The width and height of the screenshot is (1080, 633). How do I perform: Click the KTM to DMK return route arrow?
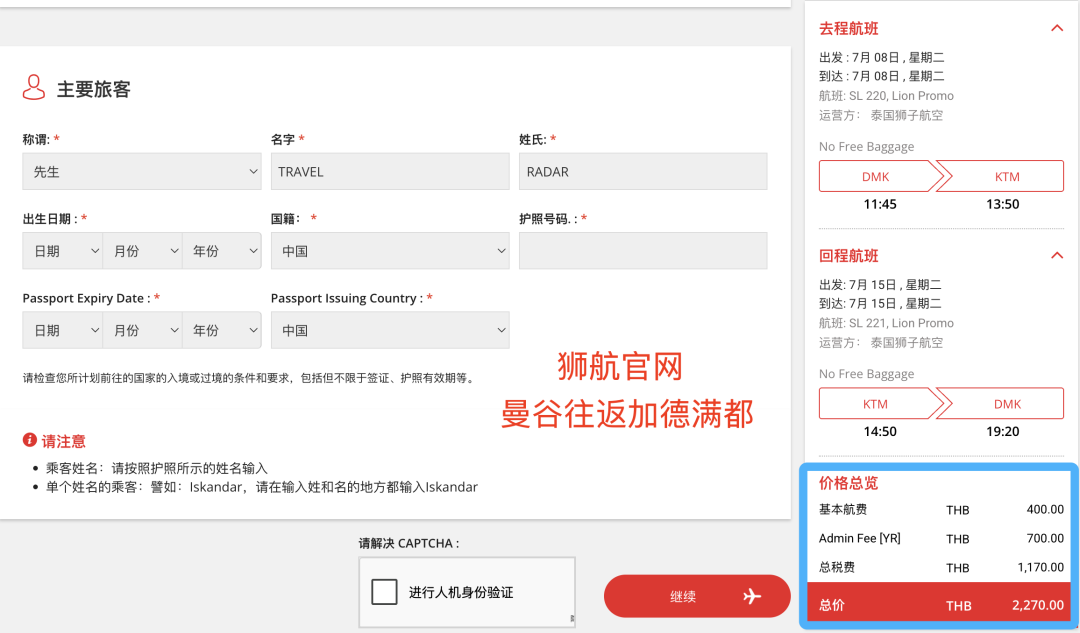pyautogui.click(x=940, y=403)
